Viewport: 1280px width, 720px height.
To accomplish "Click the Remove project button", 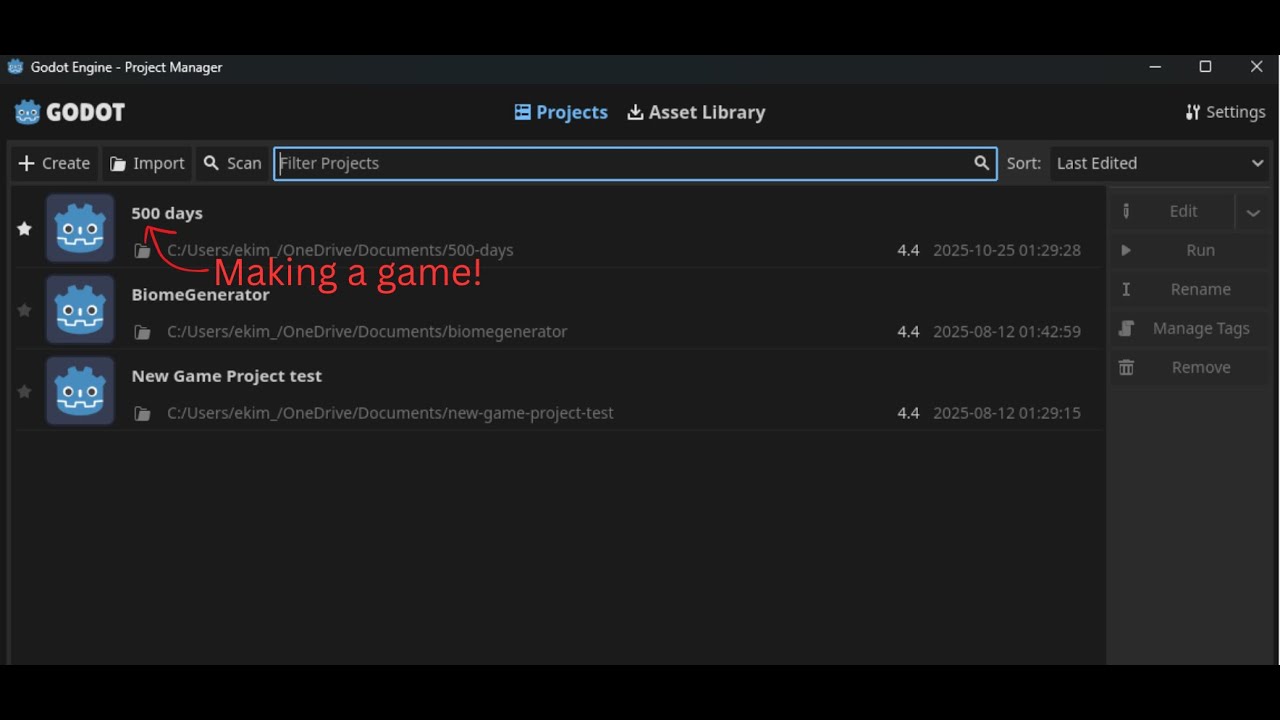I will tap(1190, 367).
